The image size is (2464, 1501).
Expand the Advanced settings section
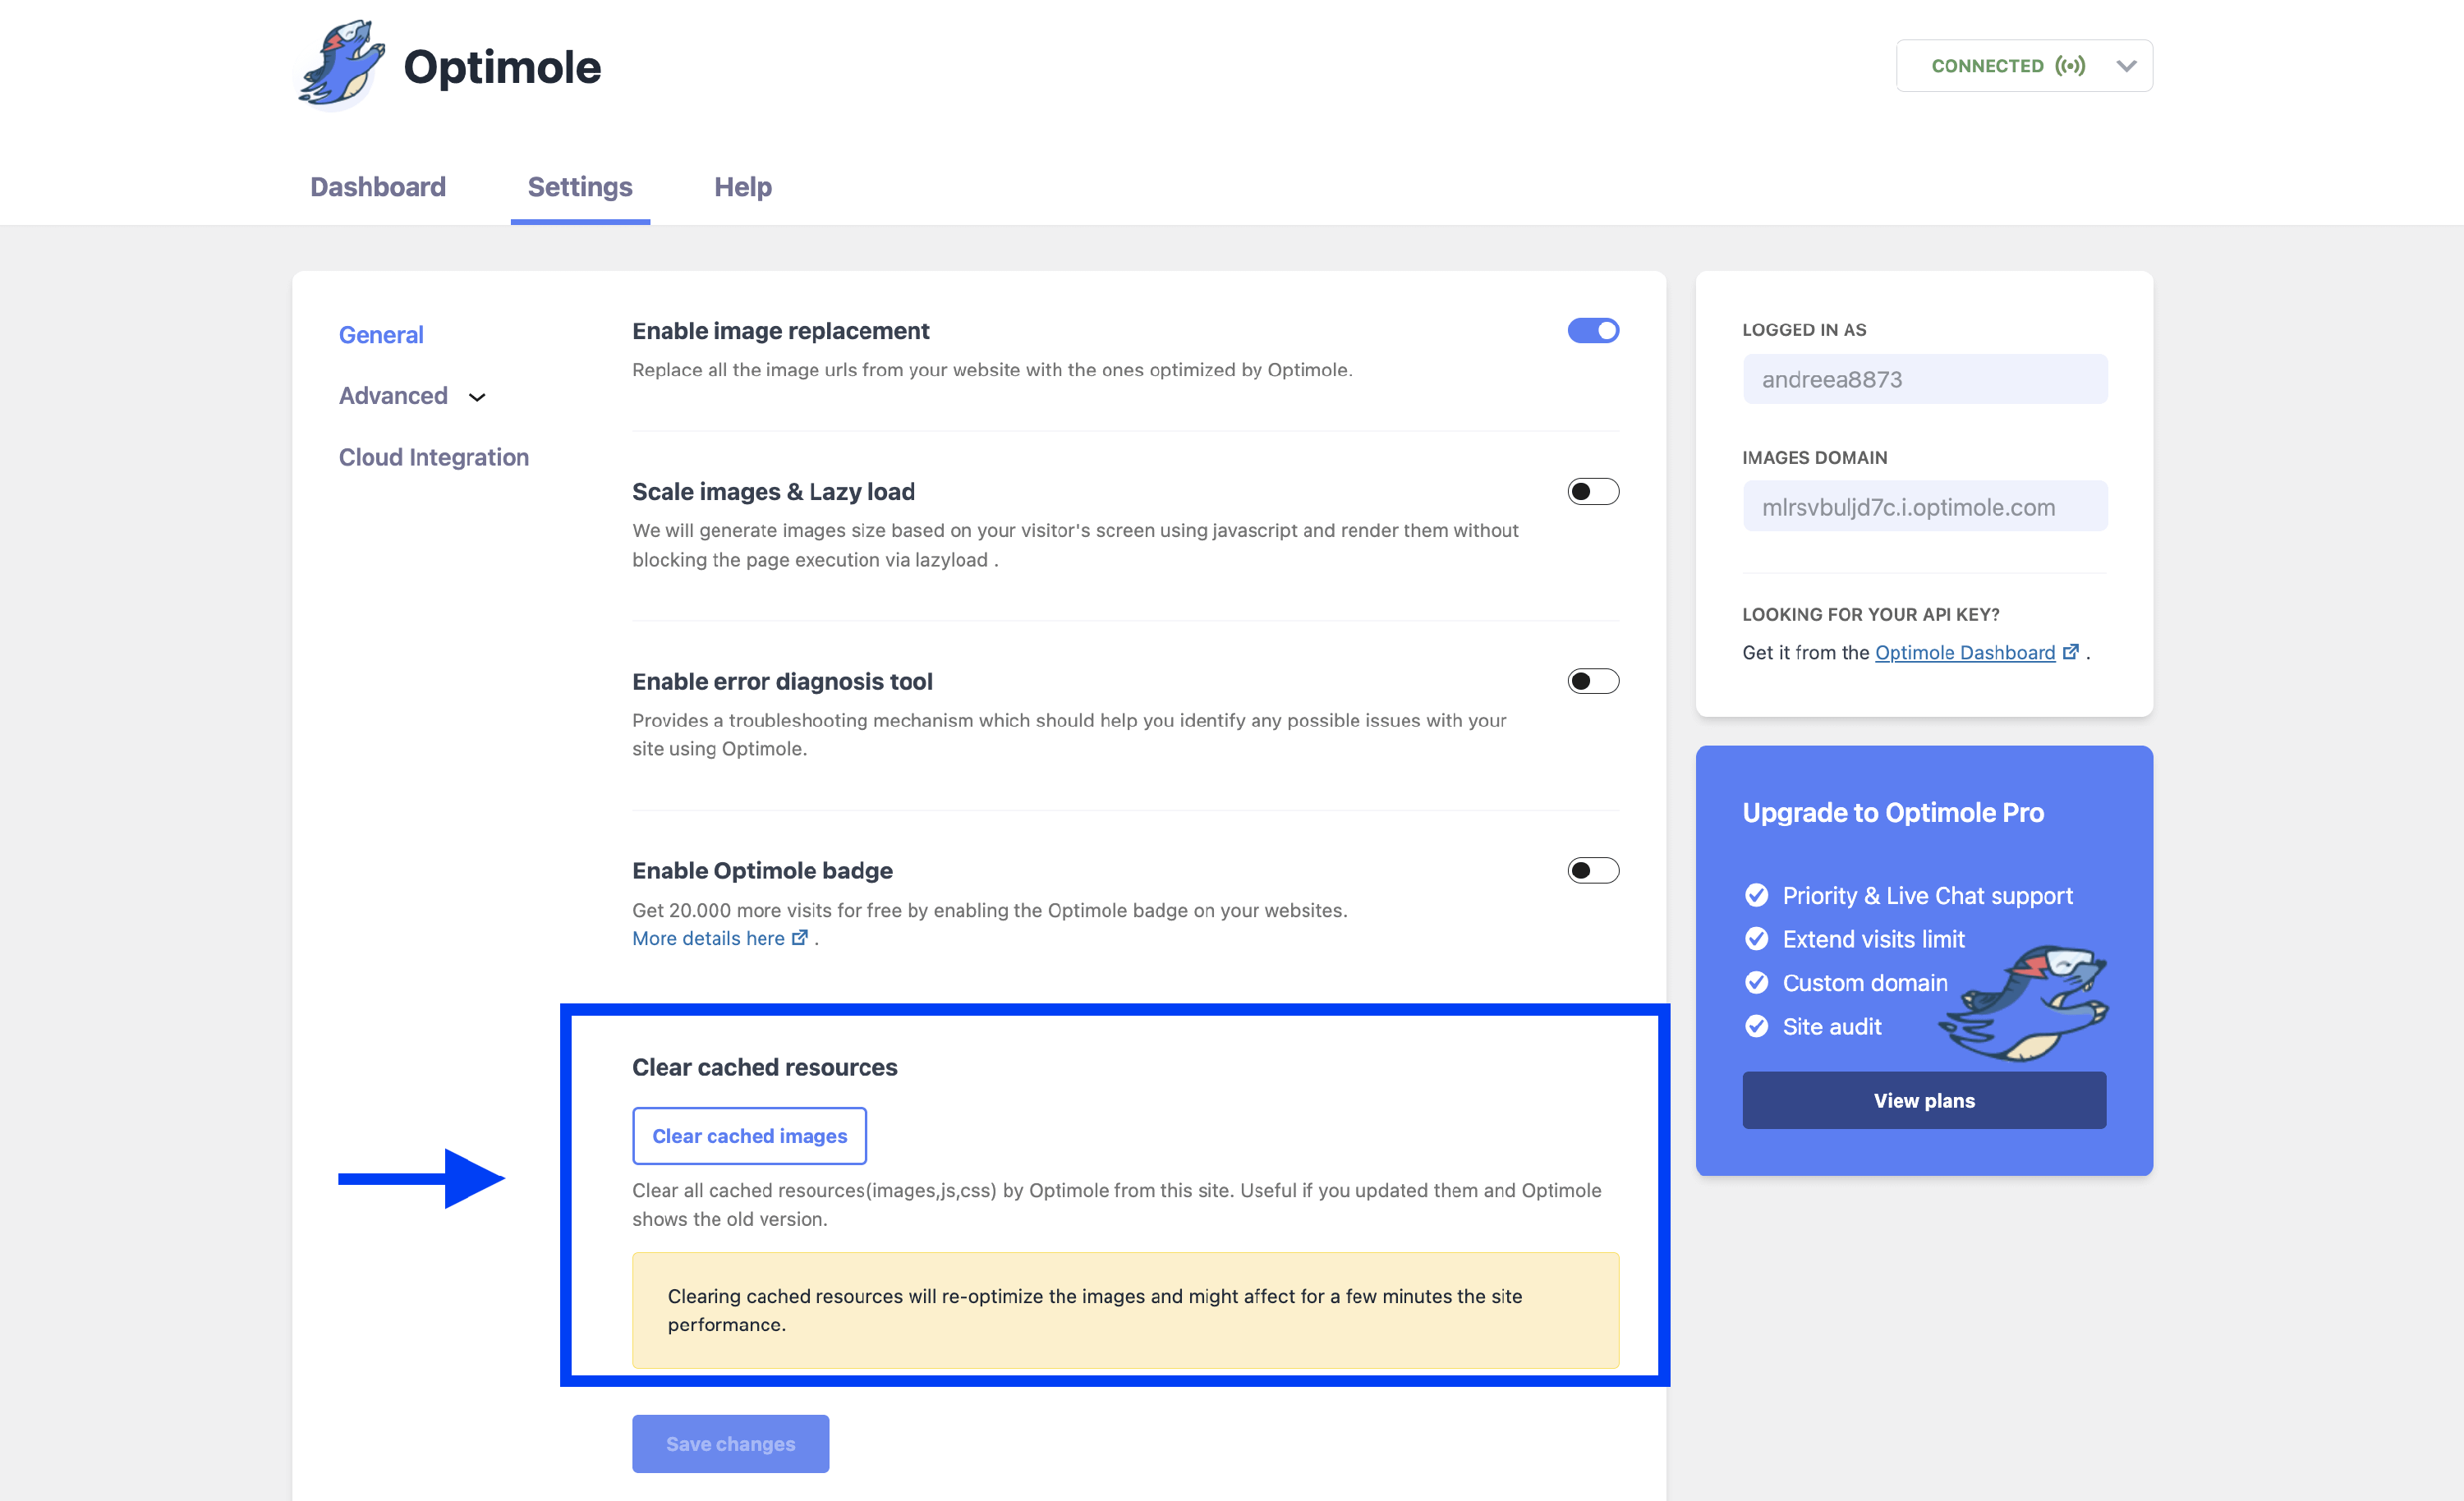412,396
